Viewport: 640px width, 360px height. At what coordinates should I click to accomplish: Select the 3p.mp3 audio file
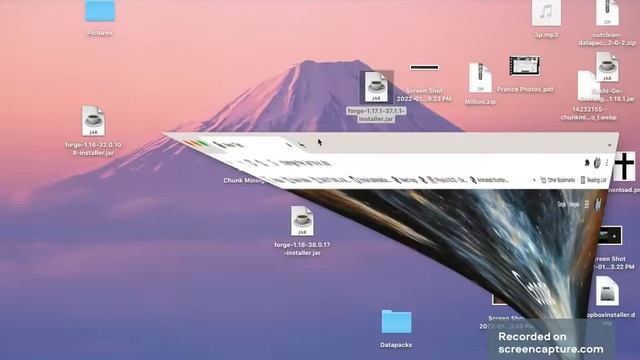[x=546, y=13]
